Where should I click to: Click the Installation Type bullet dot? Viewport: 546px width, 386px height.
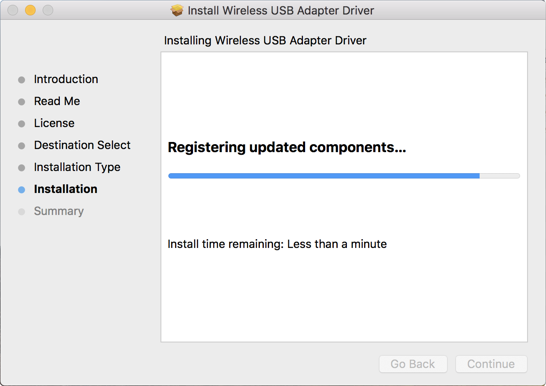coord(22,168)
